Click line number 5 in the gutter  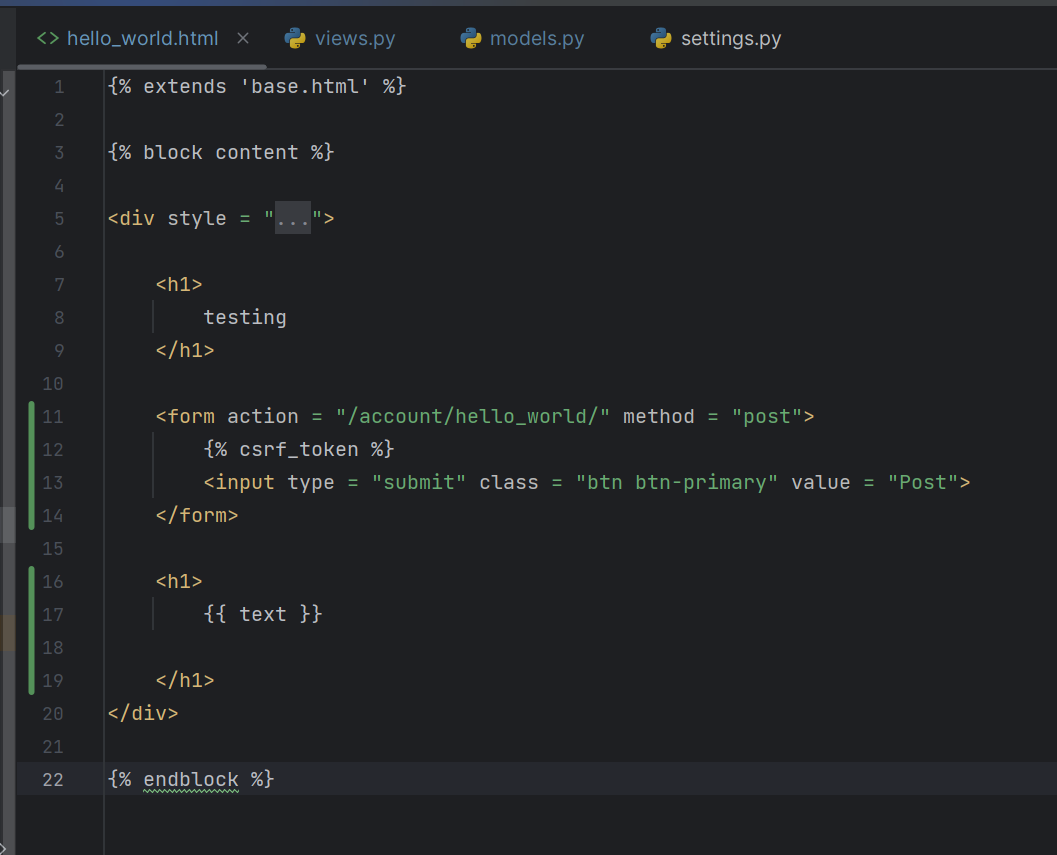click(x=59, y=219)
